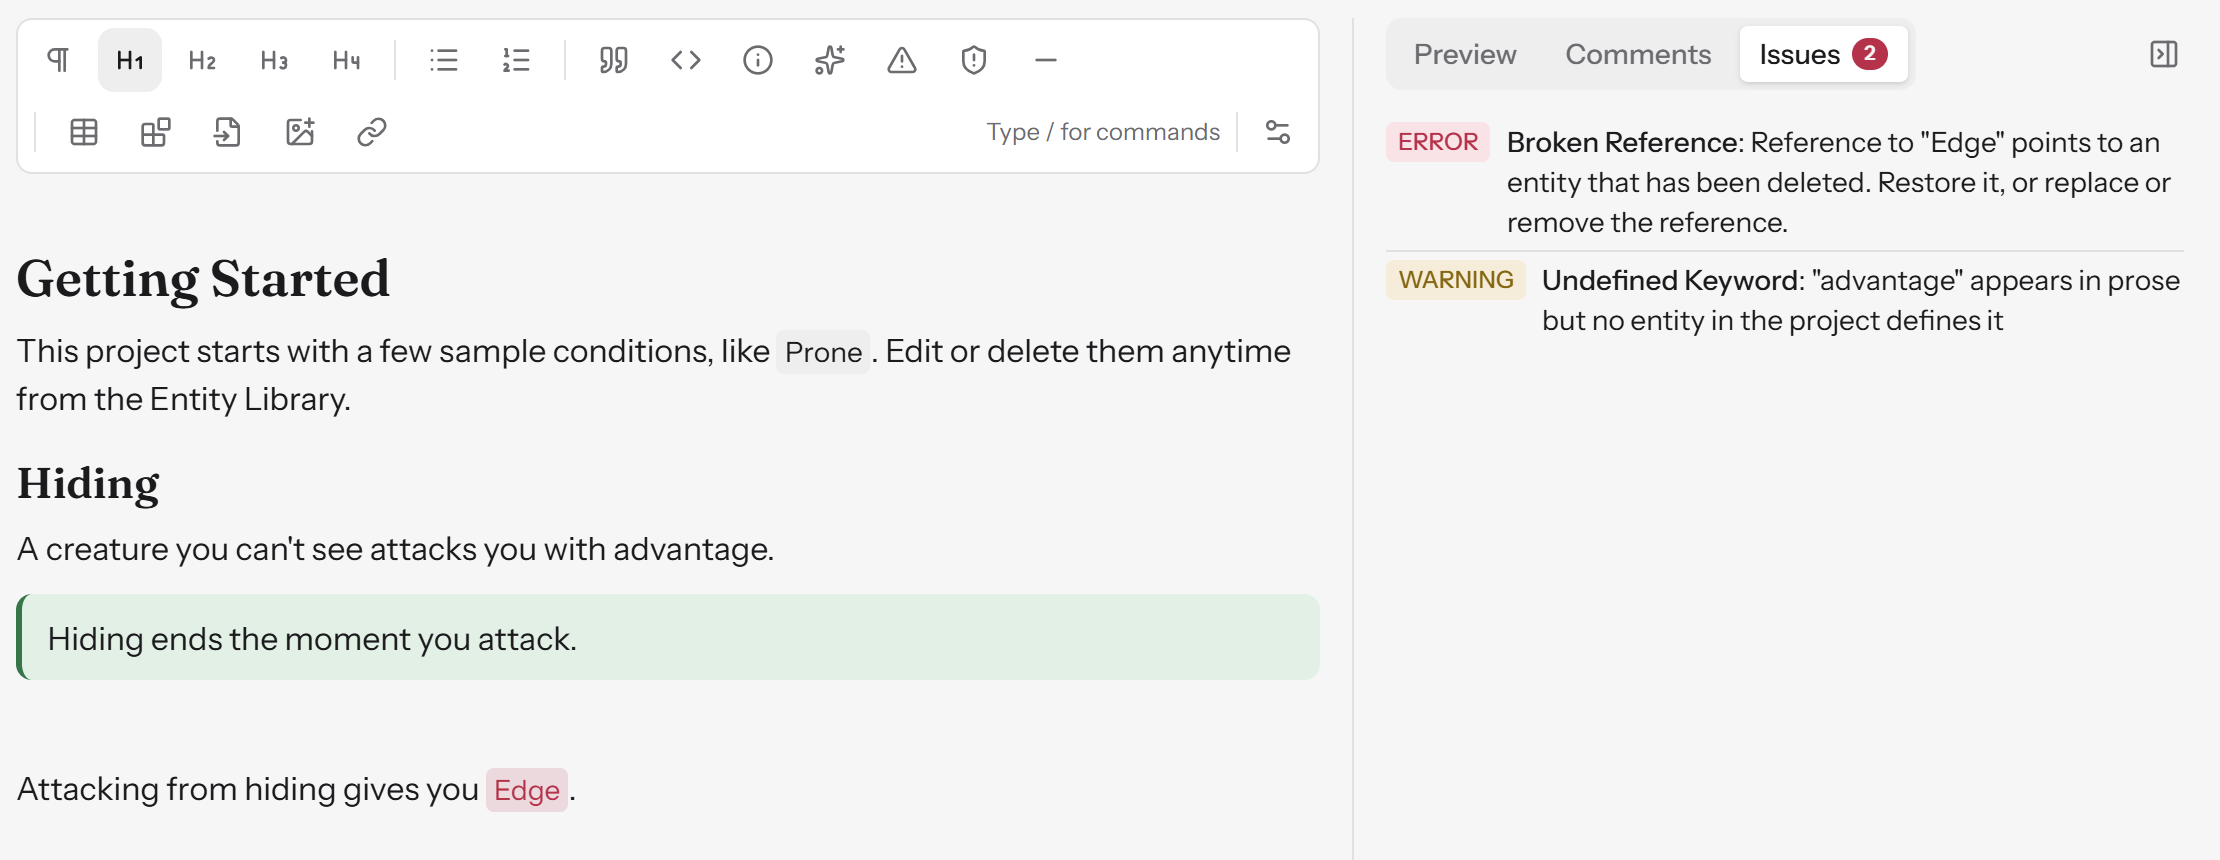
Task: Switch to the Preview tab
Action: 1465,54
